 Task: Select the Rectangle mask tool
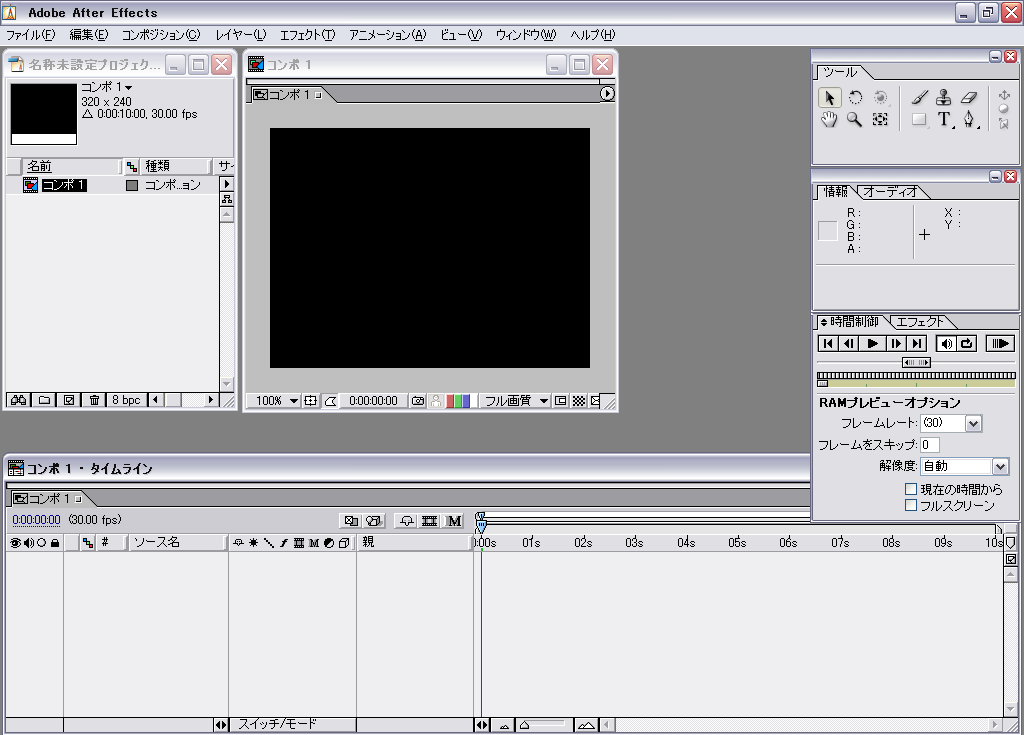(x=919, y=120)
